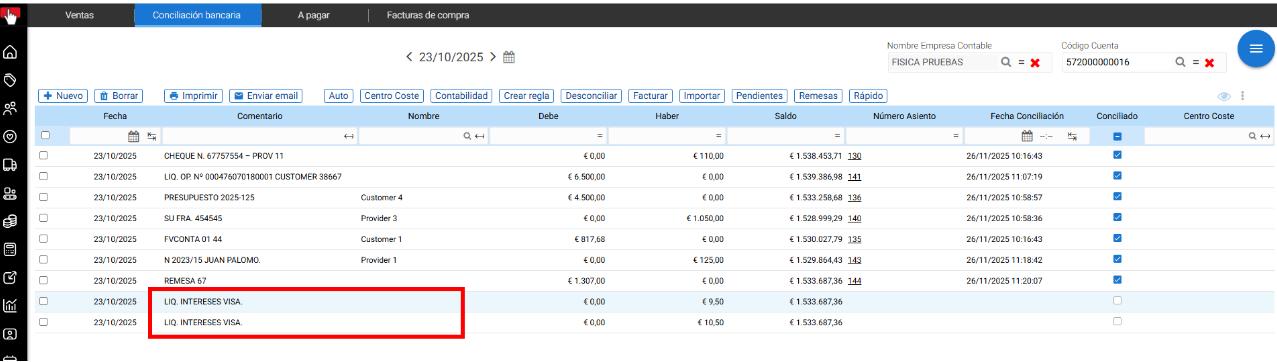The height and width of the screenshot is (362, 1277).
Task: Clear Código Cuenta with red X
Action: pos(1209,63)
